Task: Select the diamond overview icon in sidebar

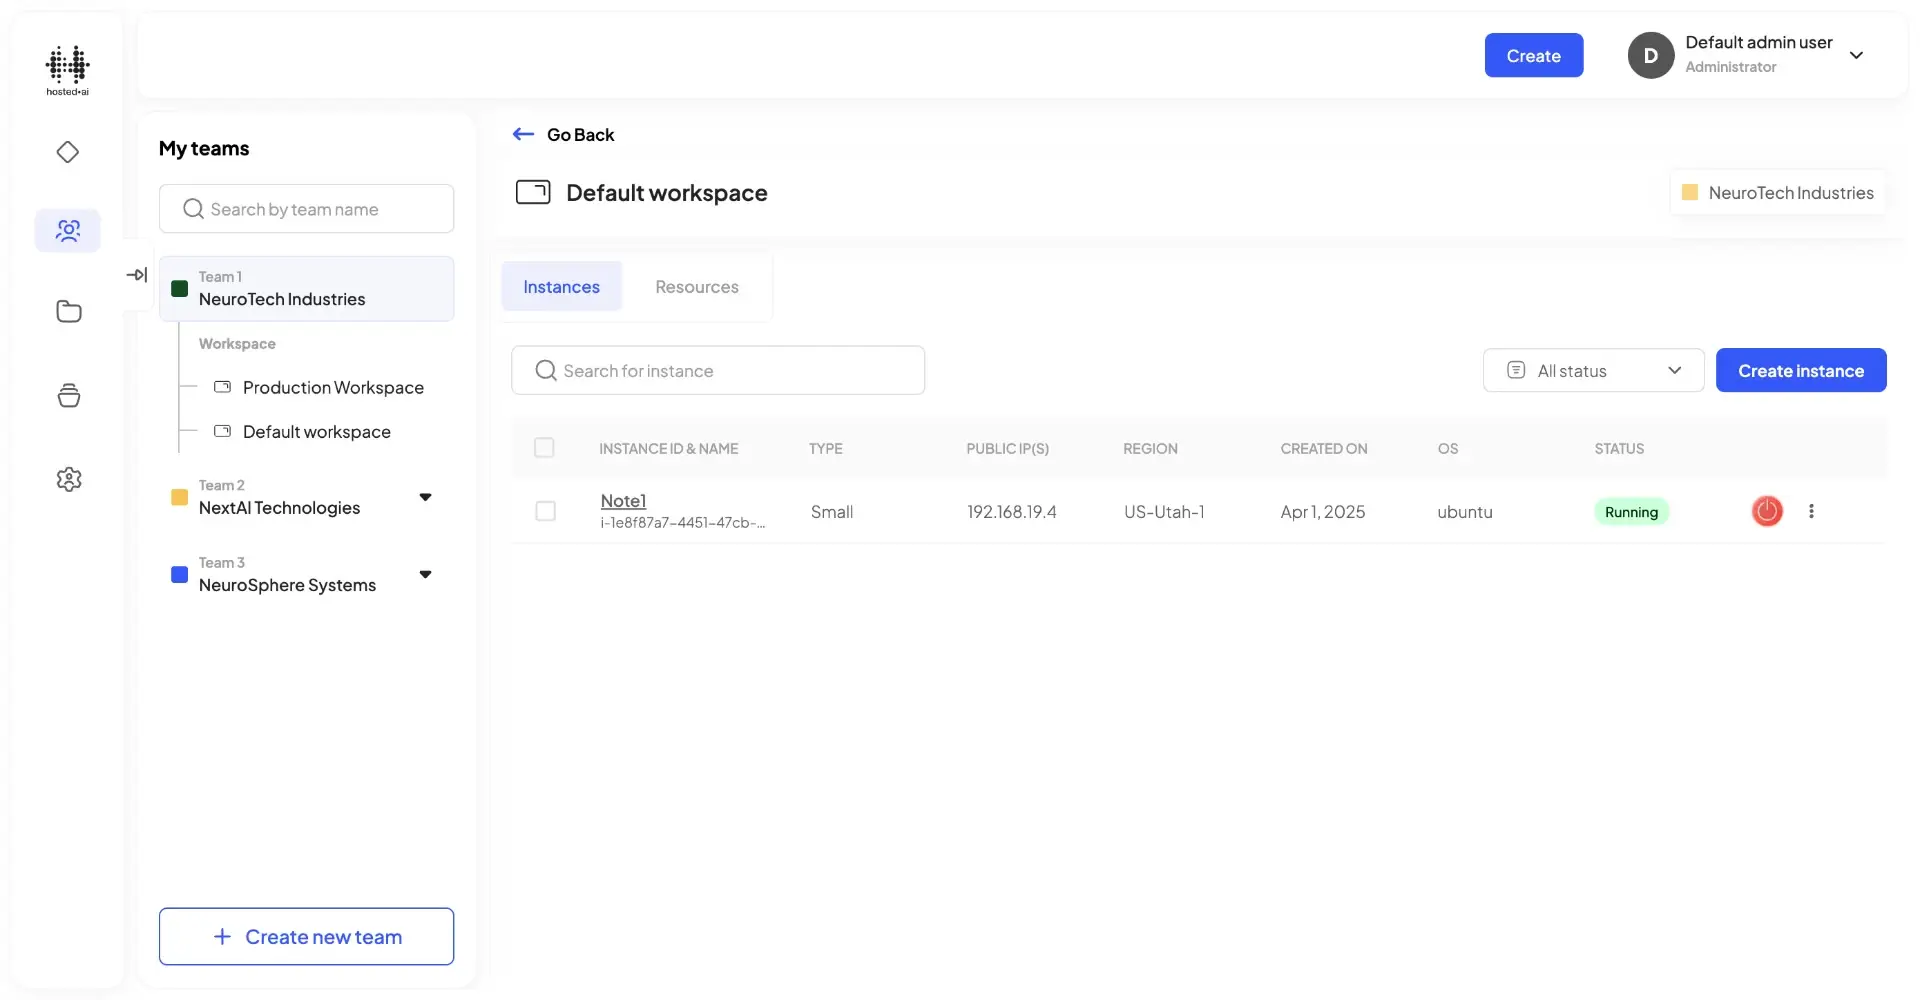Action: click(67, 152)
